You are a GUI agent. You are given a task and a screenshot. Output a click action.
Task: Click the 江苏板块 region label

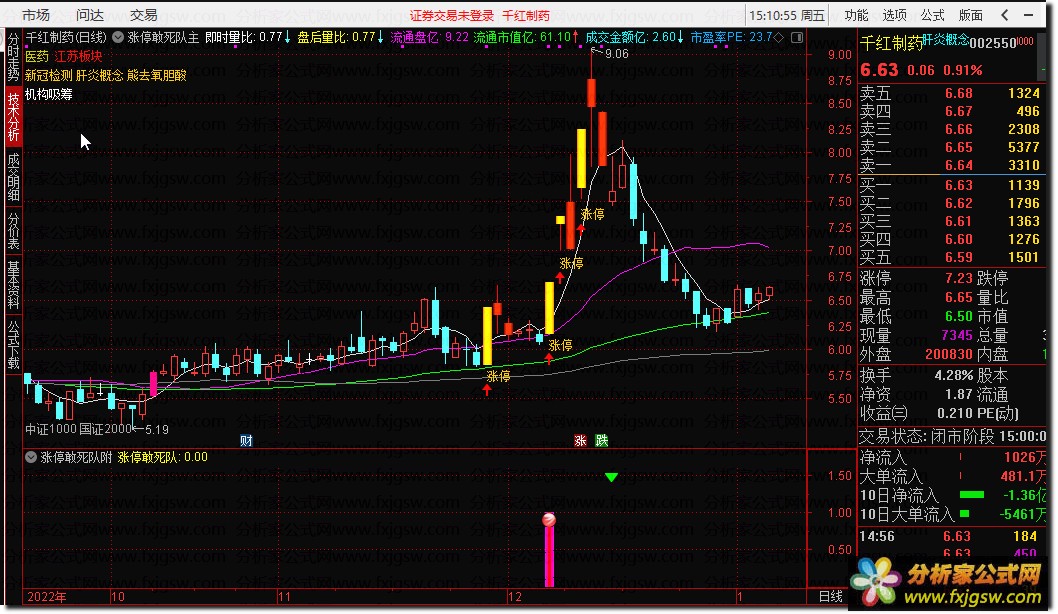pyautogui.click(x=78, y=57)
